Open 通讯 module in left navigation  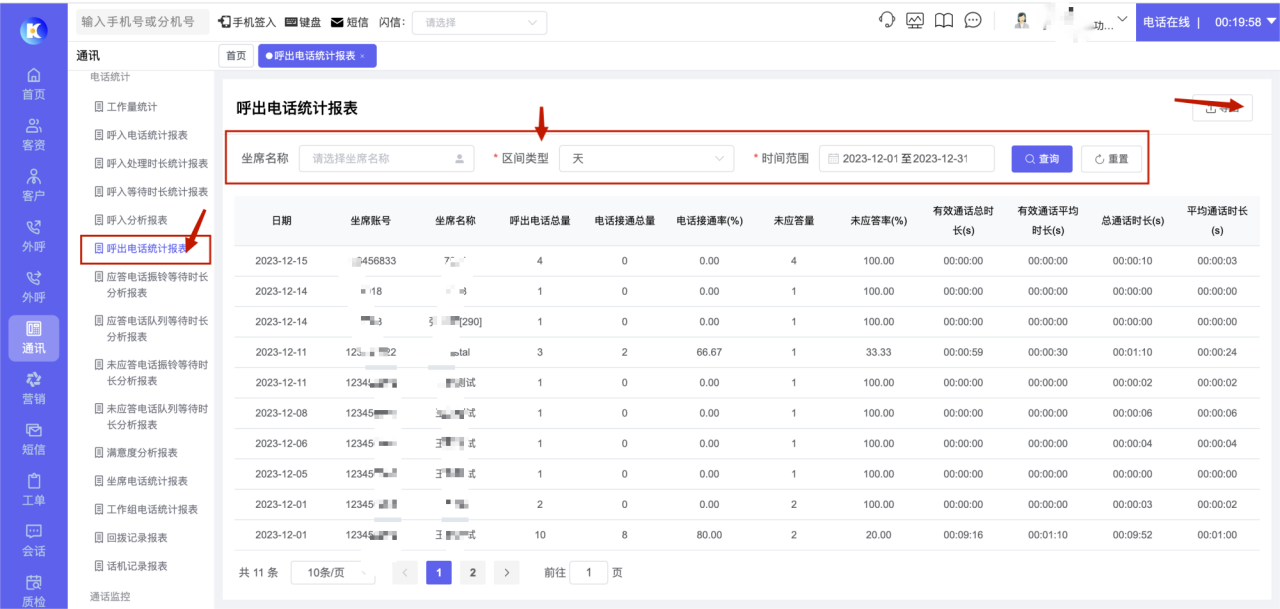(x=33, y=338)
